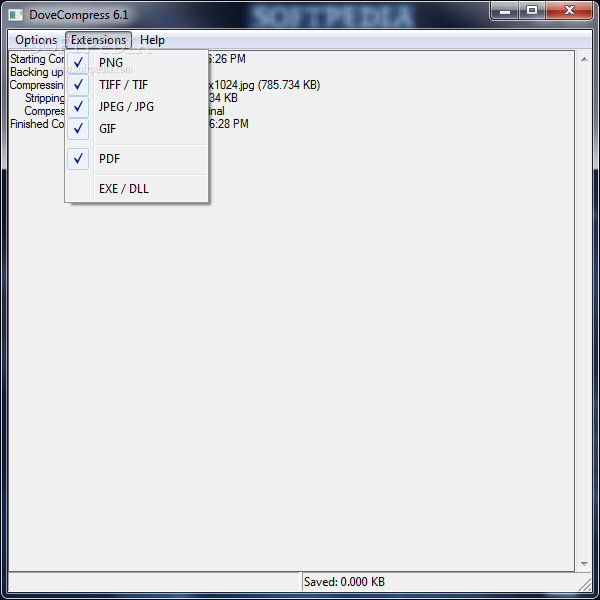Image resolution: width=600 pixels, height=600 pixels.
Task: Click the Saved: 0.000 KB status text
Action: (344, 582)
